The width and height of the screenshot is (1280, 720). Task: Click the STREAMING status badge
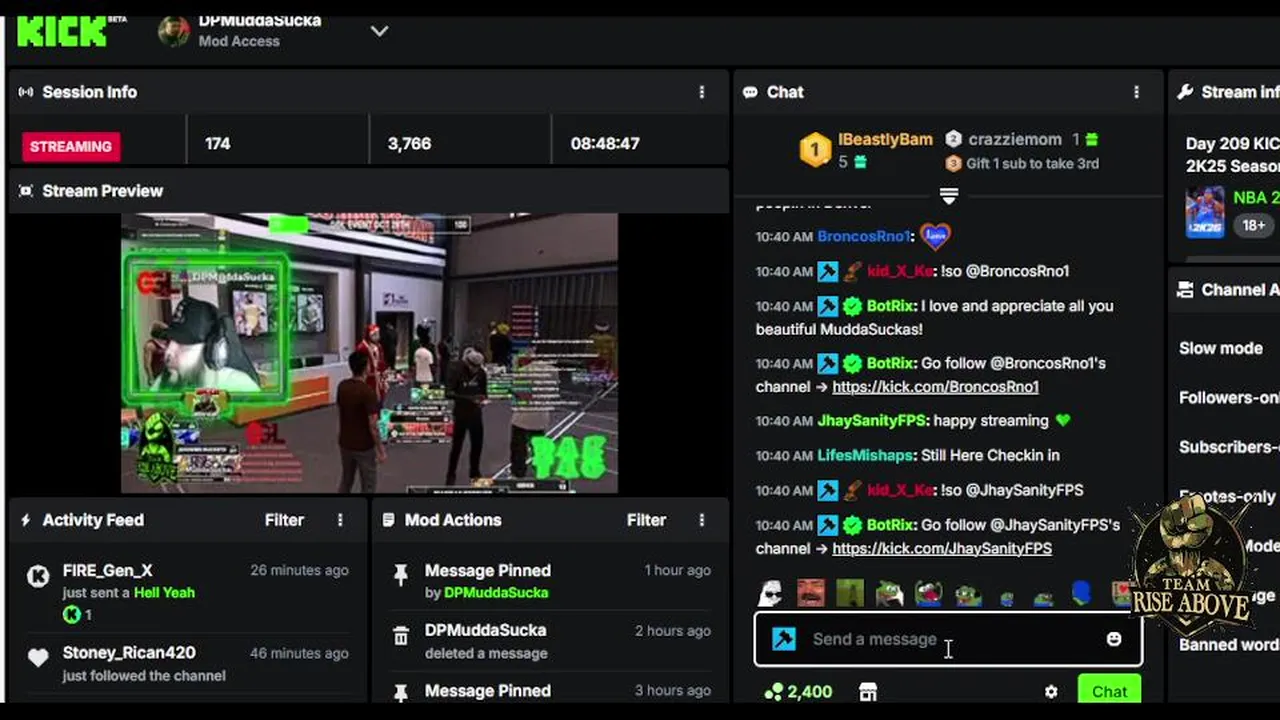[x=71, y=146]
